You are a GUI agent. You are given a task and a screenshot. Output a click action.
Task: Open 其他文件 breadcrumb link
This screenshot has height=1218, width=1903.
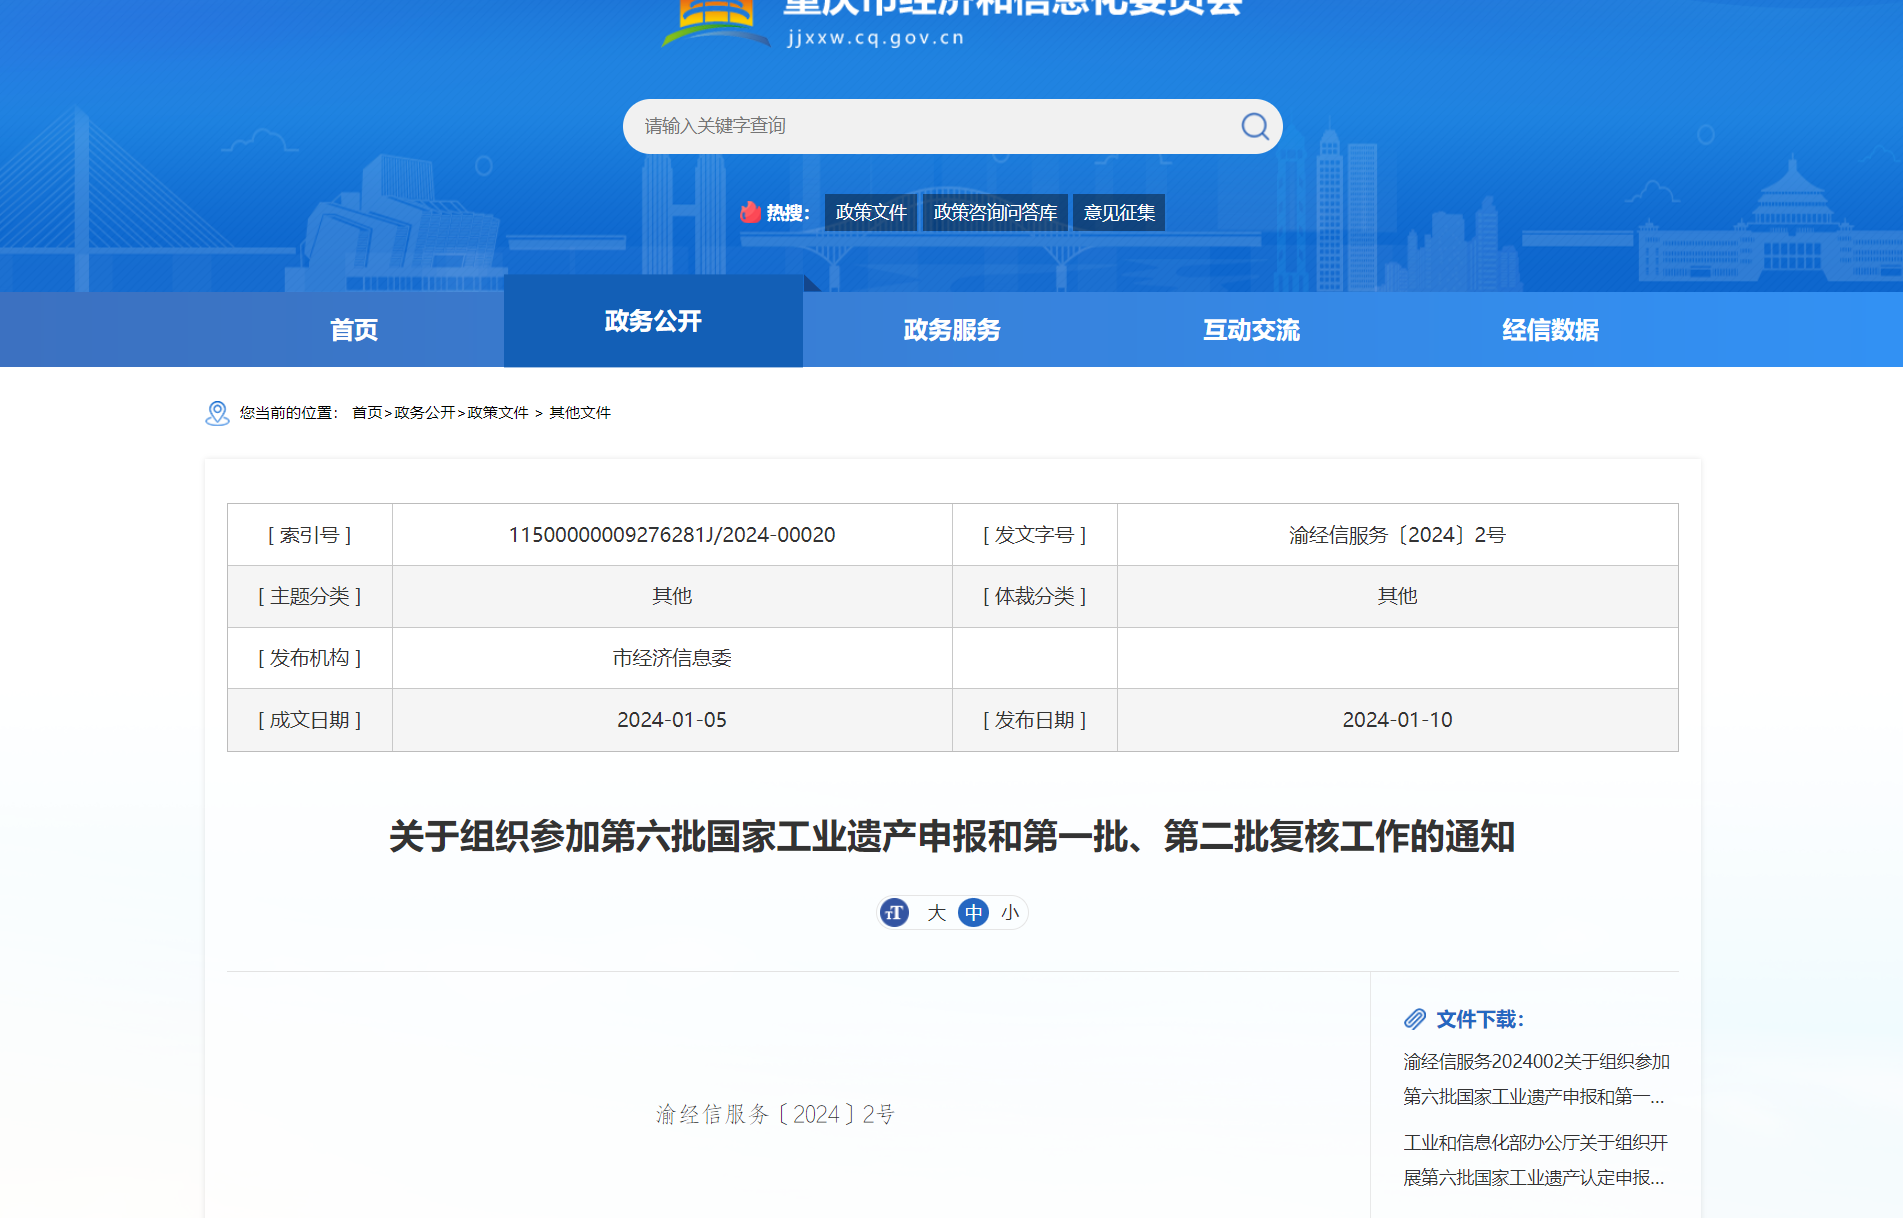pyautogui.click(x=580, y=413)
